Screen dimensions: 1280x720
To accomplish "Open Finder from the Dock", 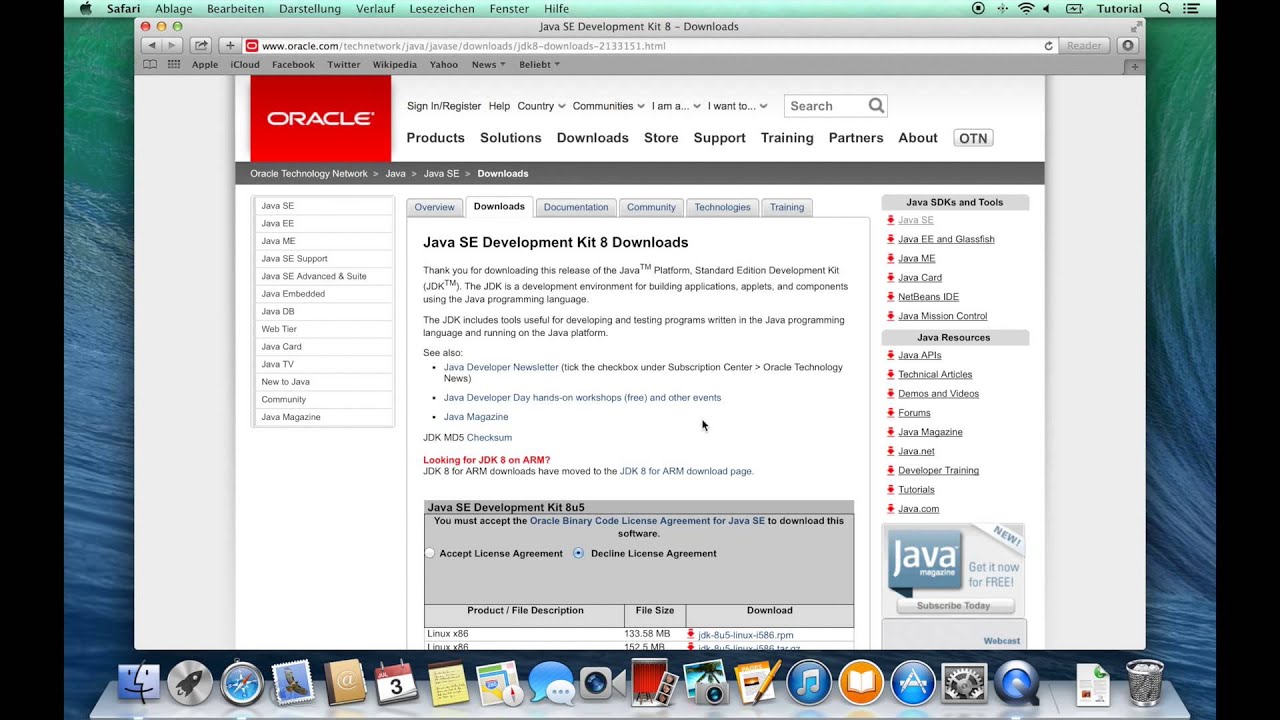I will click(139, 684).
